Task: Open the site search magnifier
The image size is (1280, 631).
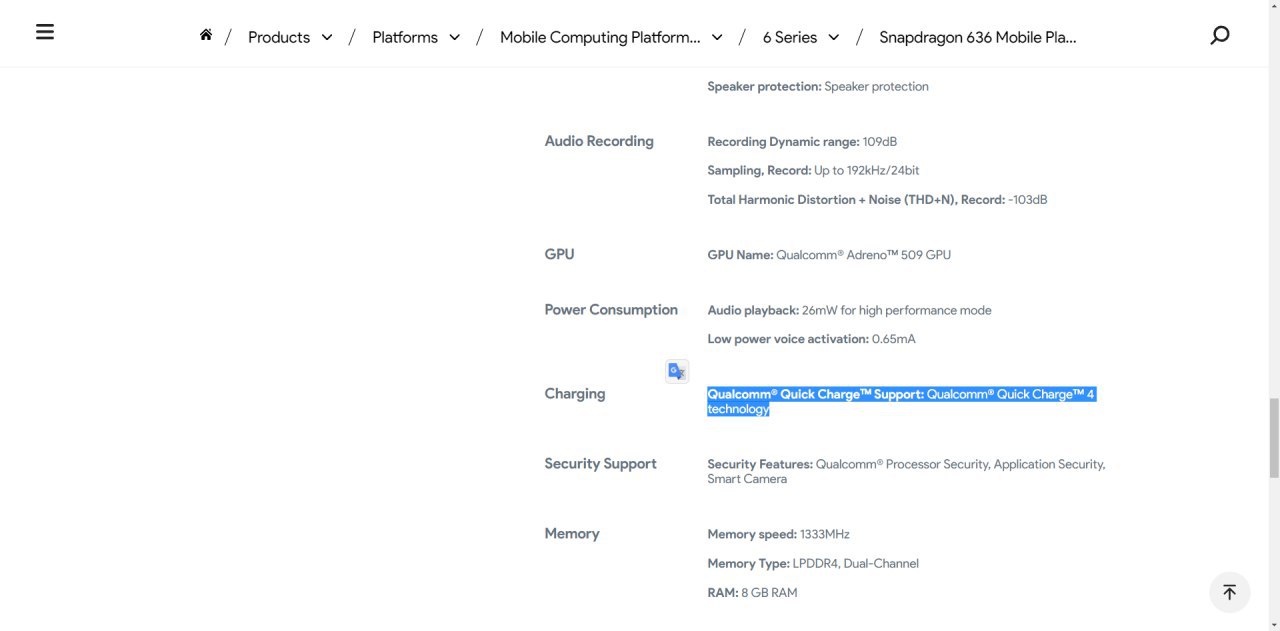Action: 1219,36
